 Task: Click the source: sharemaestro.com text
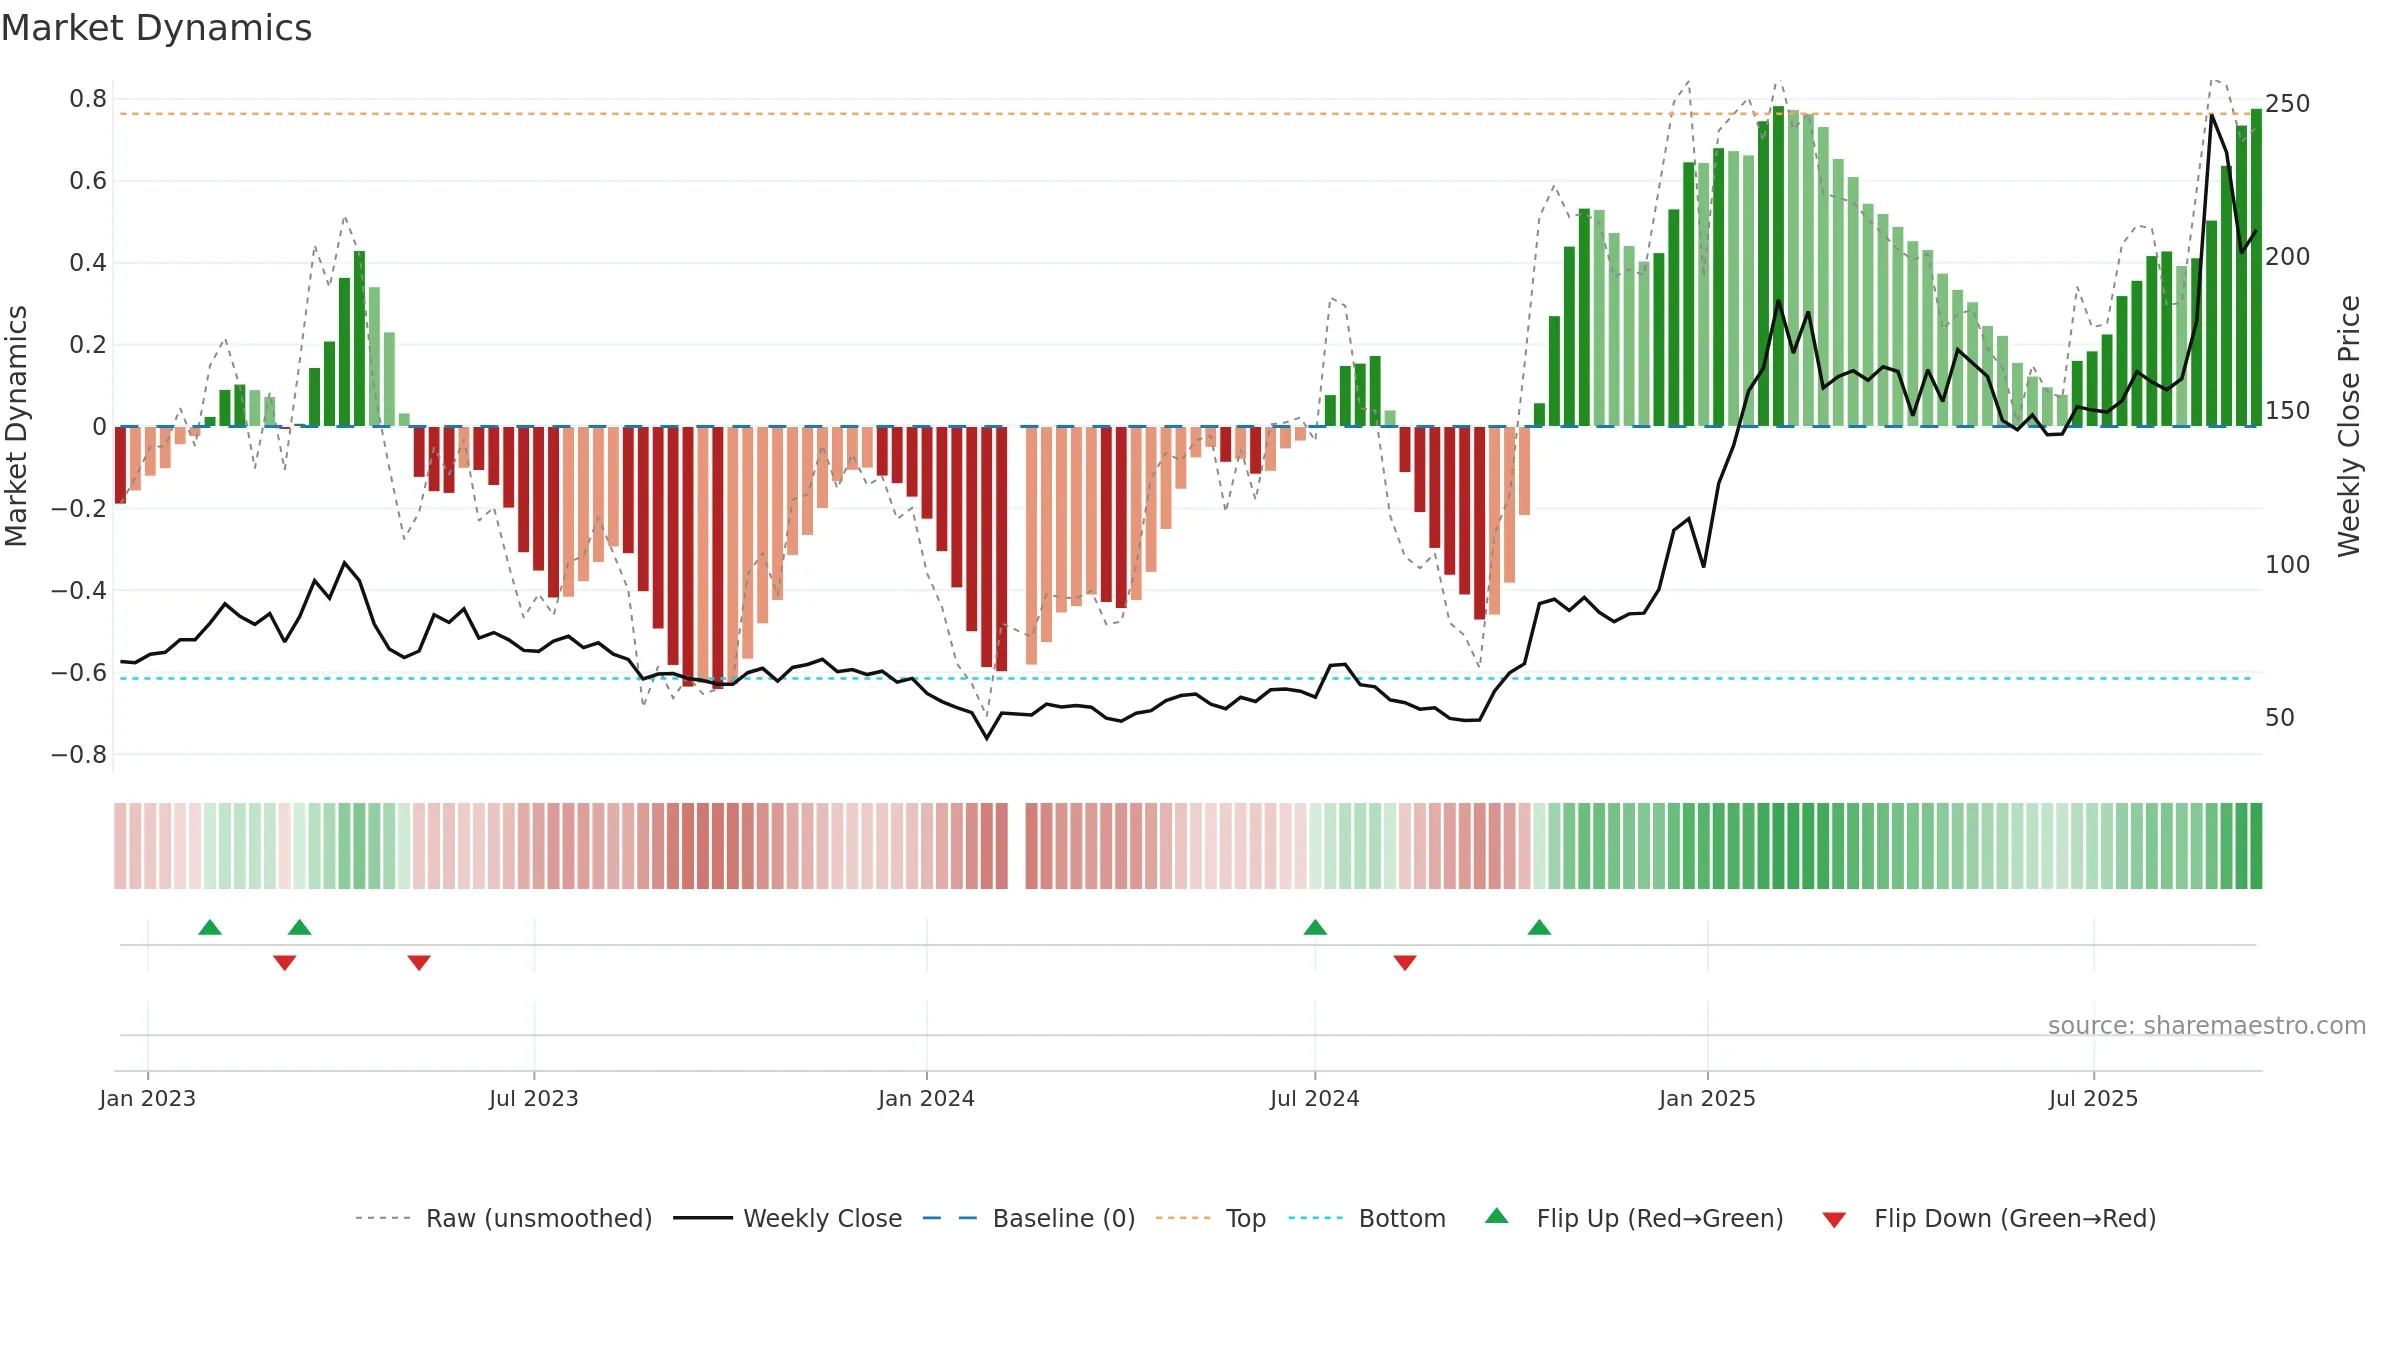[x=2207, y=1025]
